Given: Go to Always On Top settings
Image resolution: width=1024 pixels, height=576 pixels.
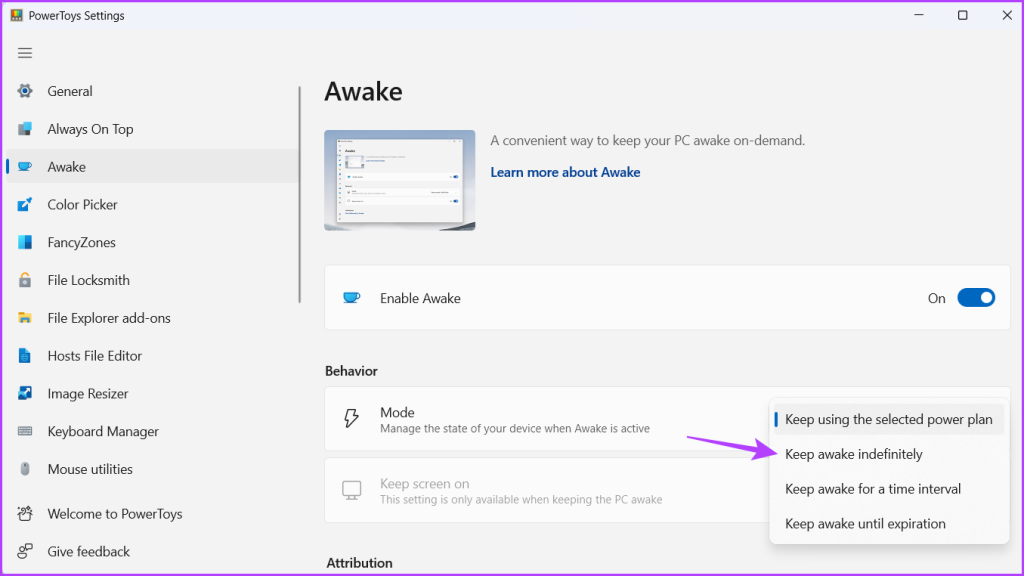Looking at the screenshot, I should click(152, 129).
